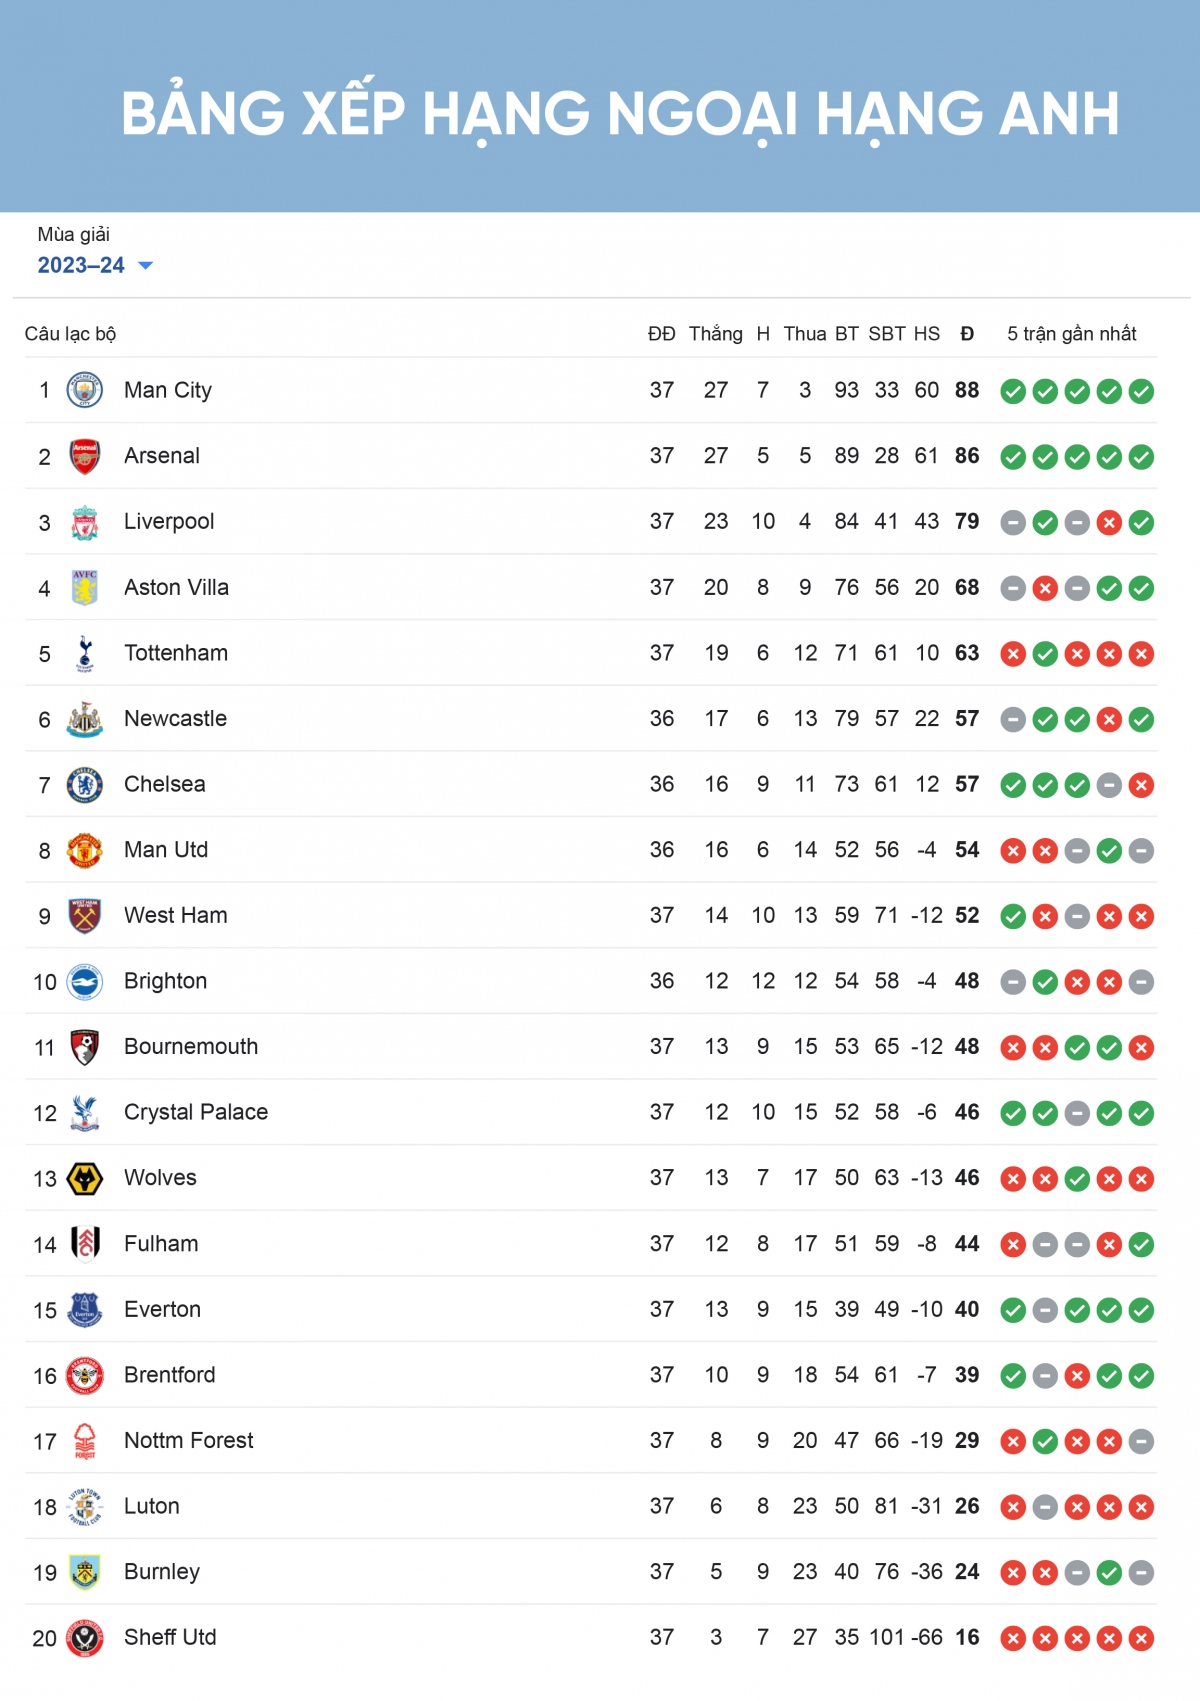Click the Wolves badge icon
This screenshot has width=1200, height=1701.
click(x=85, y=1178)
